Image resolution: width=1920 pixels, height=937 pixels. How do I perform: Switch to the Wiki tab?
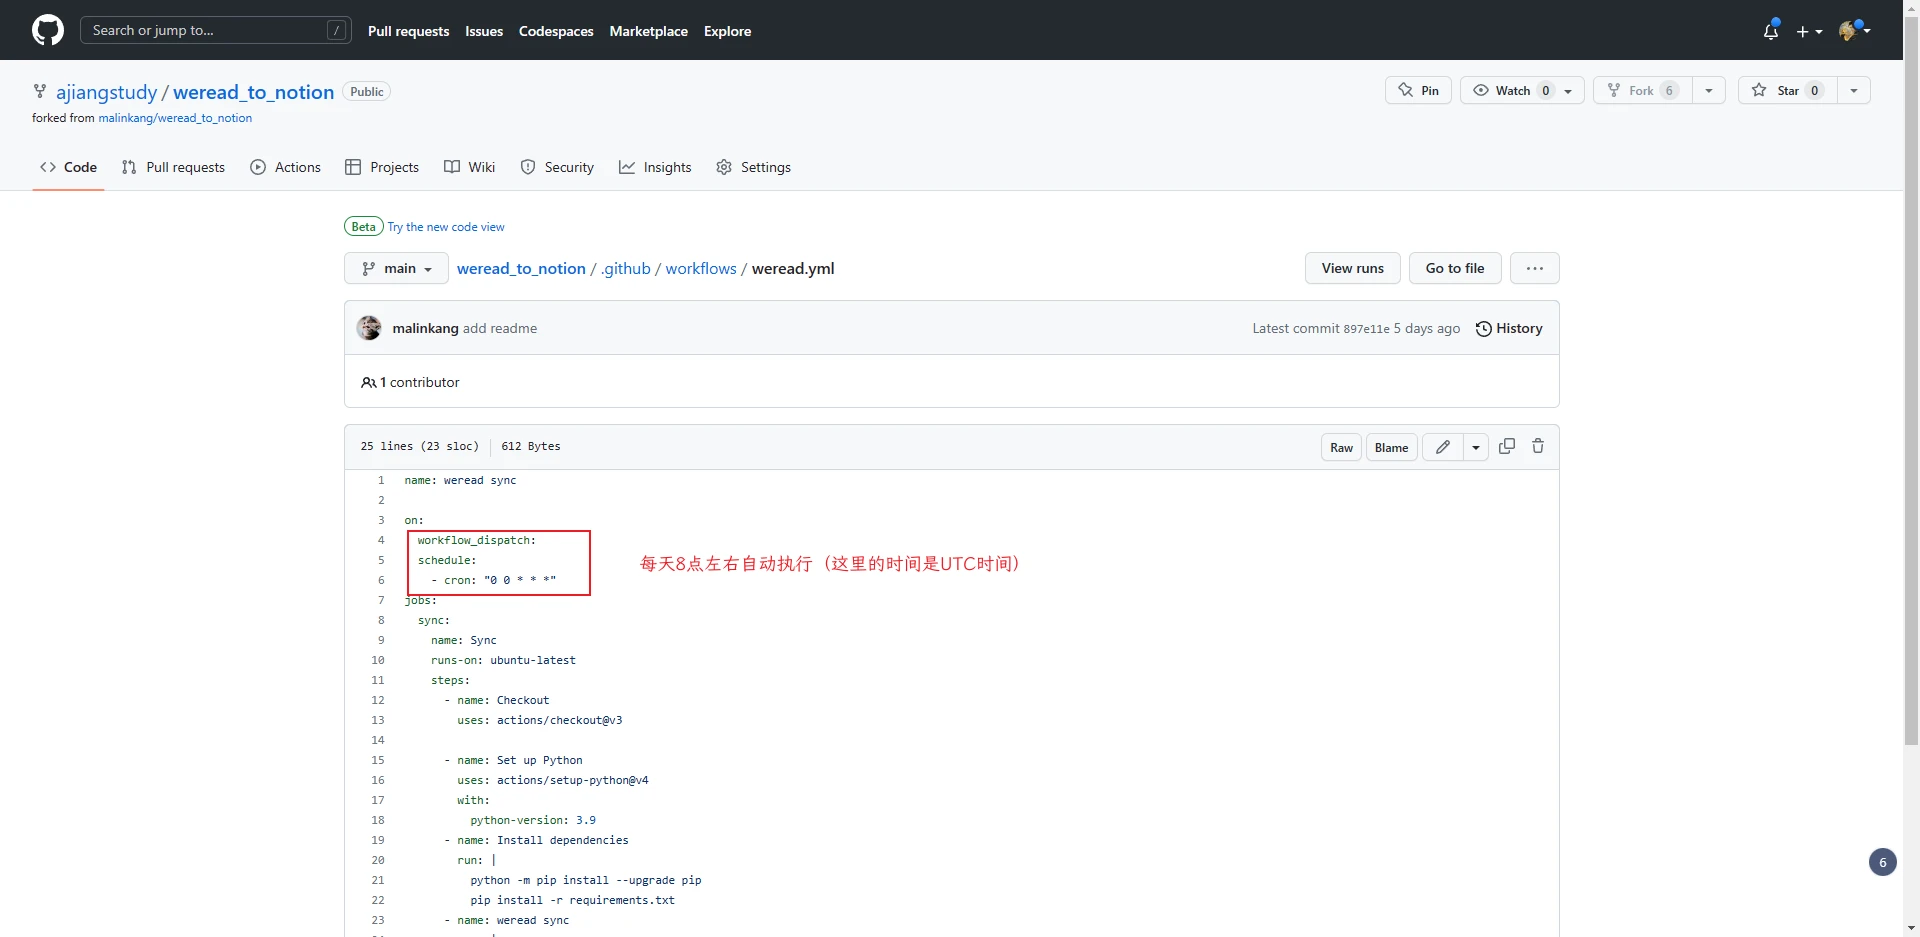click(469, 167)
